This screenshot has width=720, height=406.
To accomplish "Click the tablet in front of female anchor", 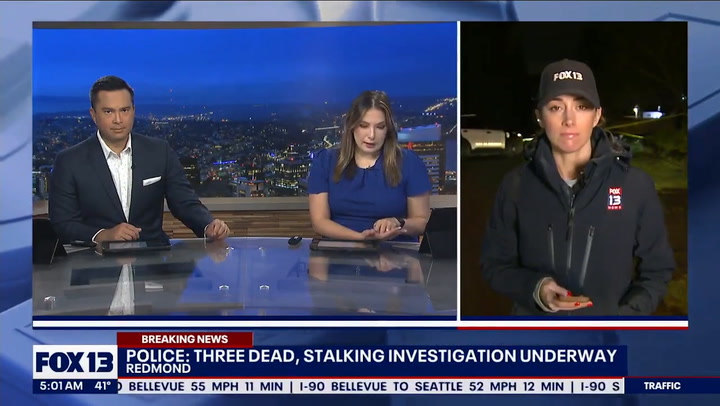I will [x=346, y=243].
